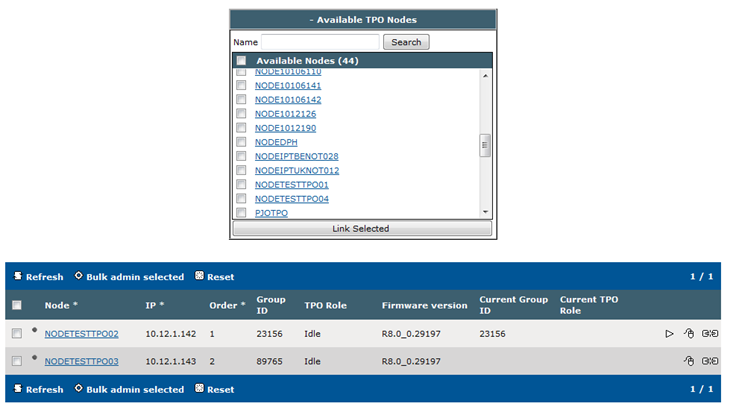Click Bulk admin selected in the top toolbar
This screenshot has width=730, height=417.
coord(129,276)
